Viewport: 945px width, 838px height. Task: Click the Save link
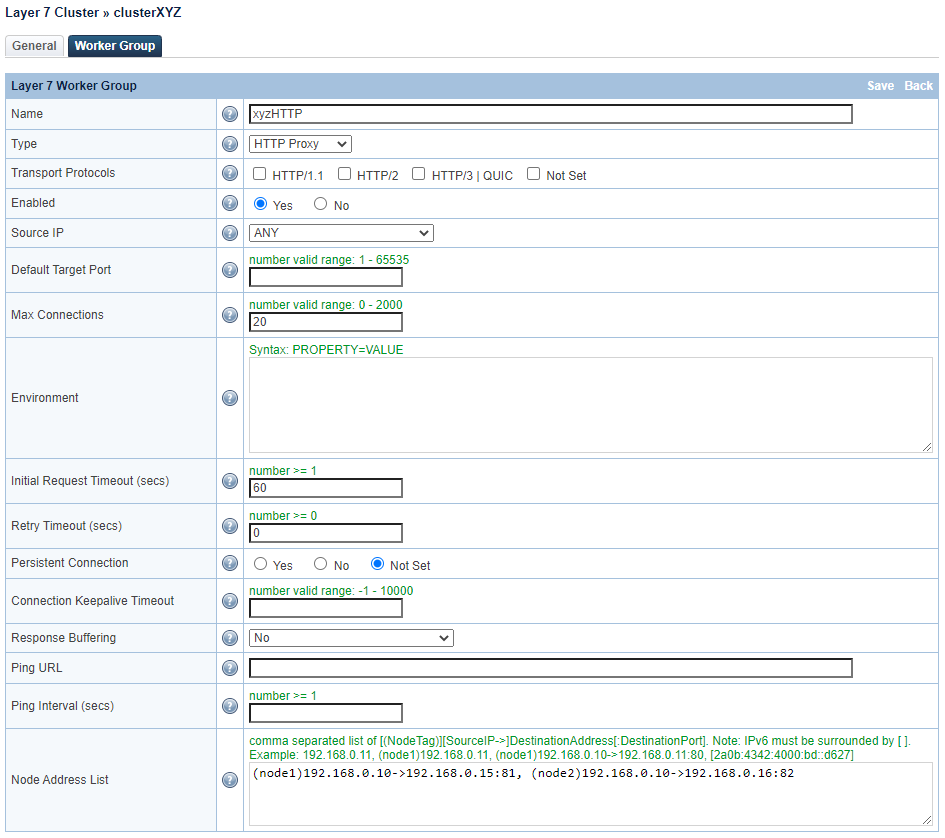[880, 86]
